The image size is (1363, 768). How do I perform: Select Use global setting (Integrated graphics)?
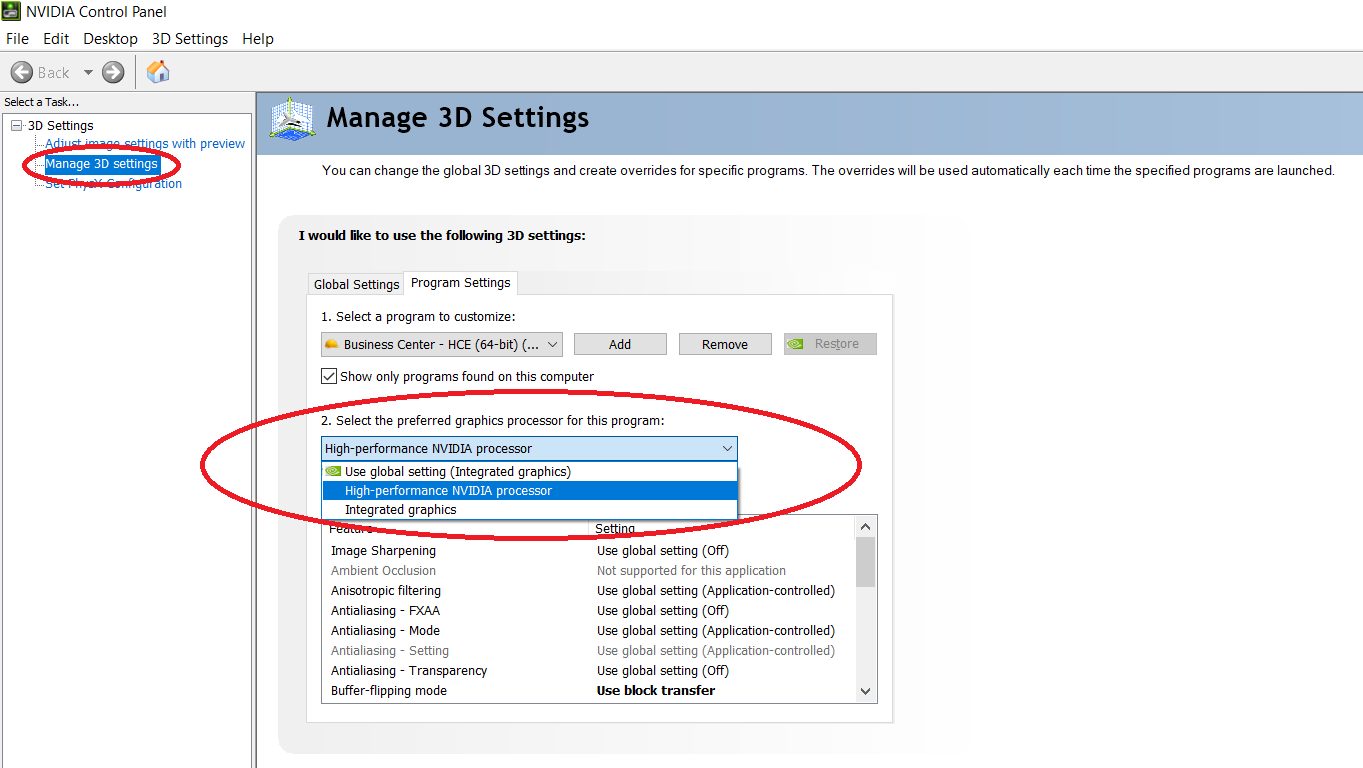point(457,472)
